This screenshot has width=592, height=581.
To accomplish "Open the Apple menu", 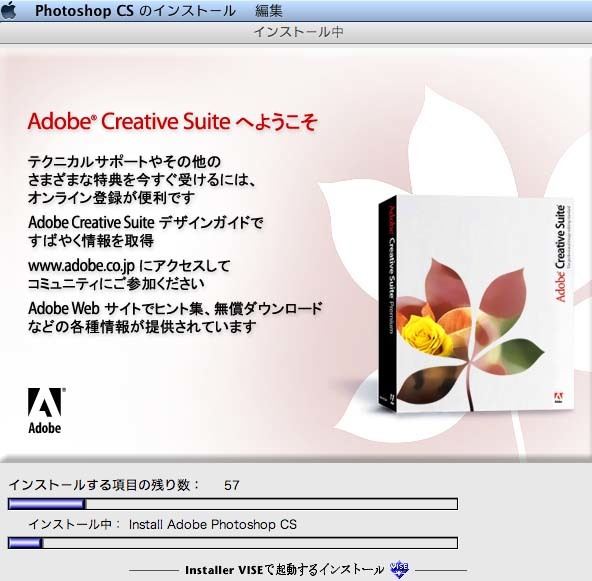I will click(9, 10).
